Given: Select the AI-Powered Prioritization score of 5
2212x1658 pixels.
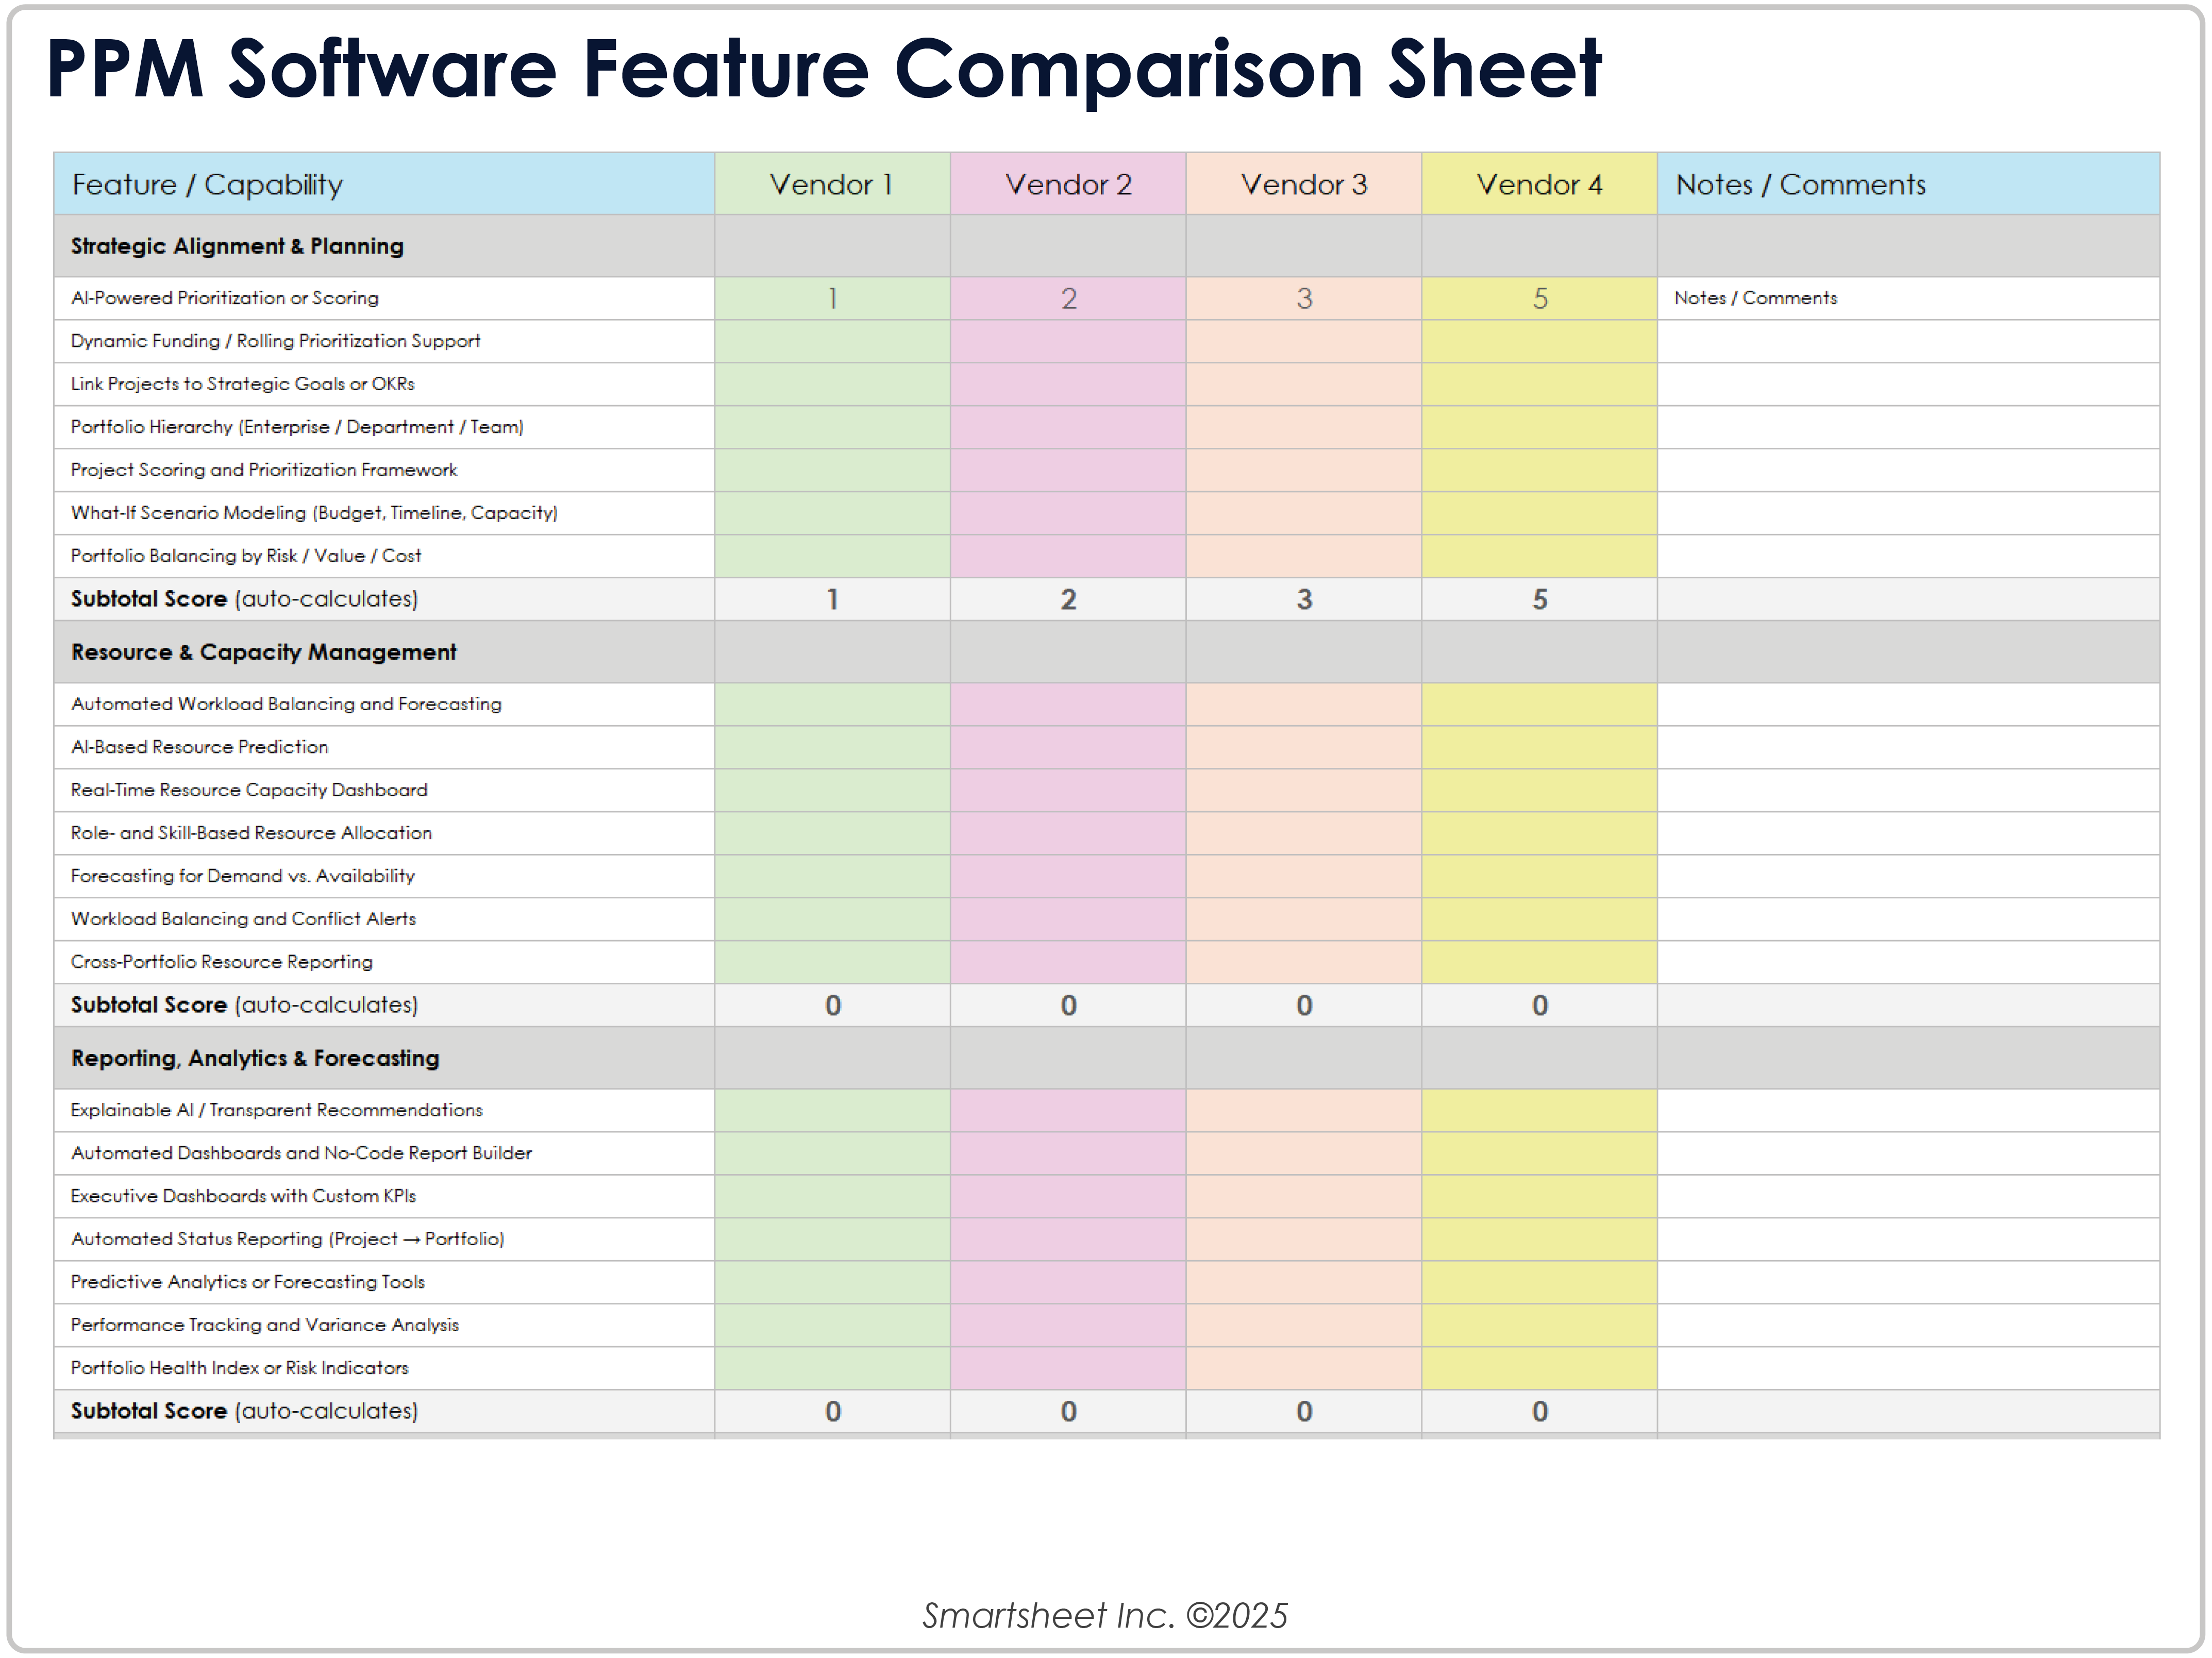Looking at the screenshot, I should coord(1539,297).
